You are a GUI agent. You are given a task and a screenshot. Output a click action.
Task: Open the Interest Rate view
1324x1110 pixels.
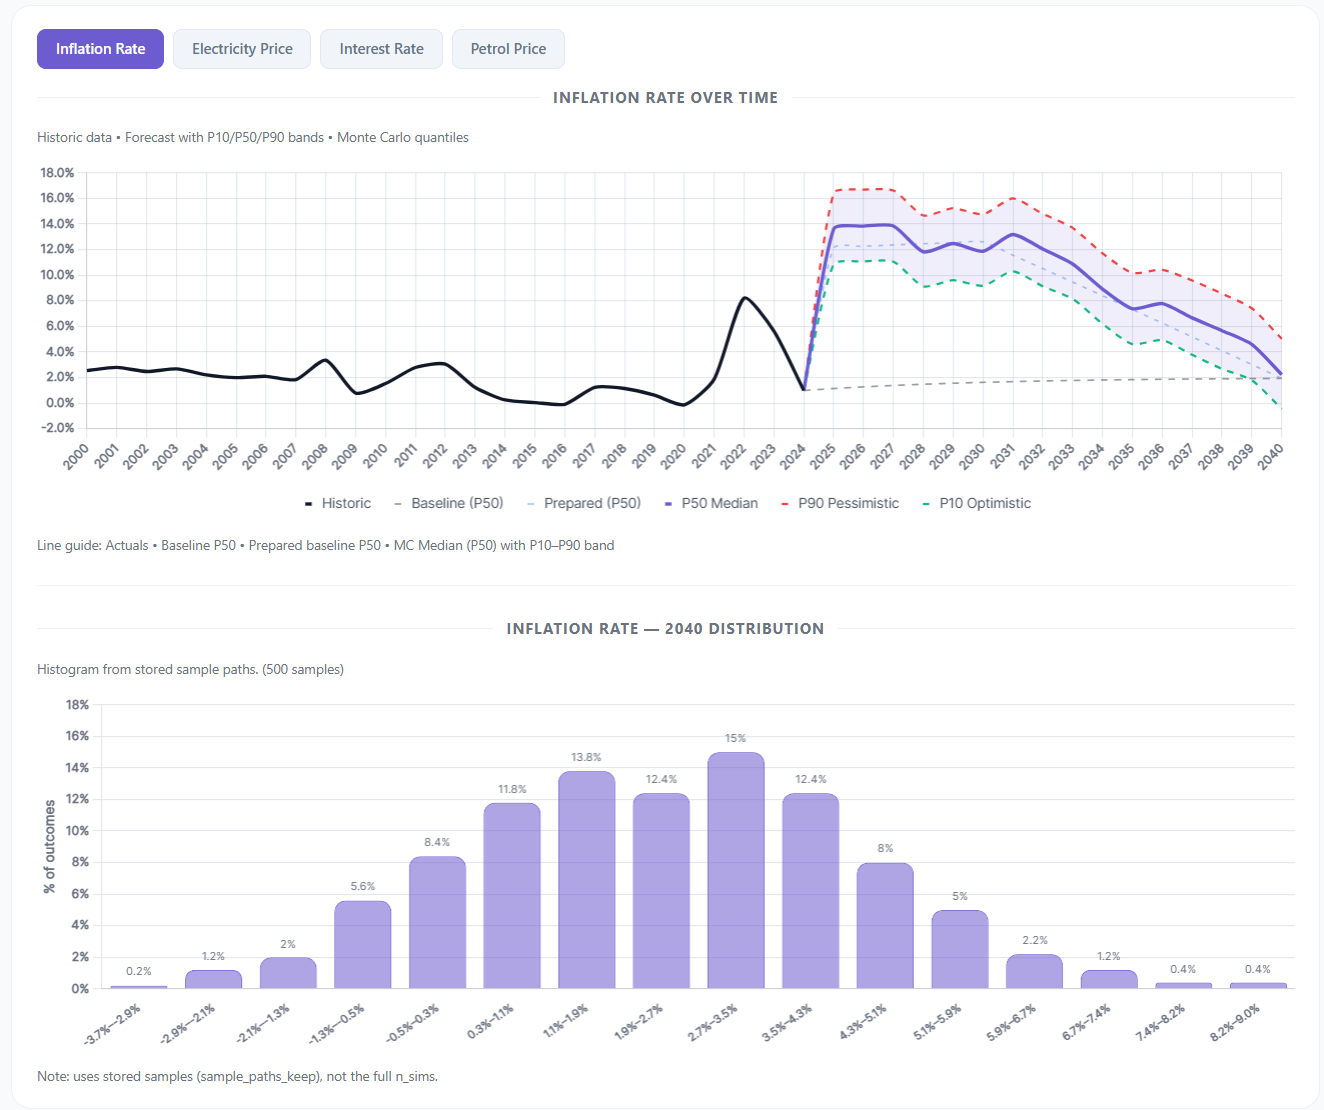click(381, 48)
